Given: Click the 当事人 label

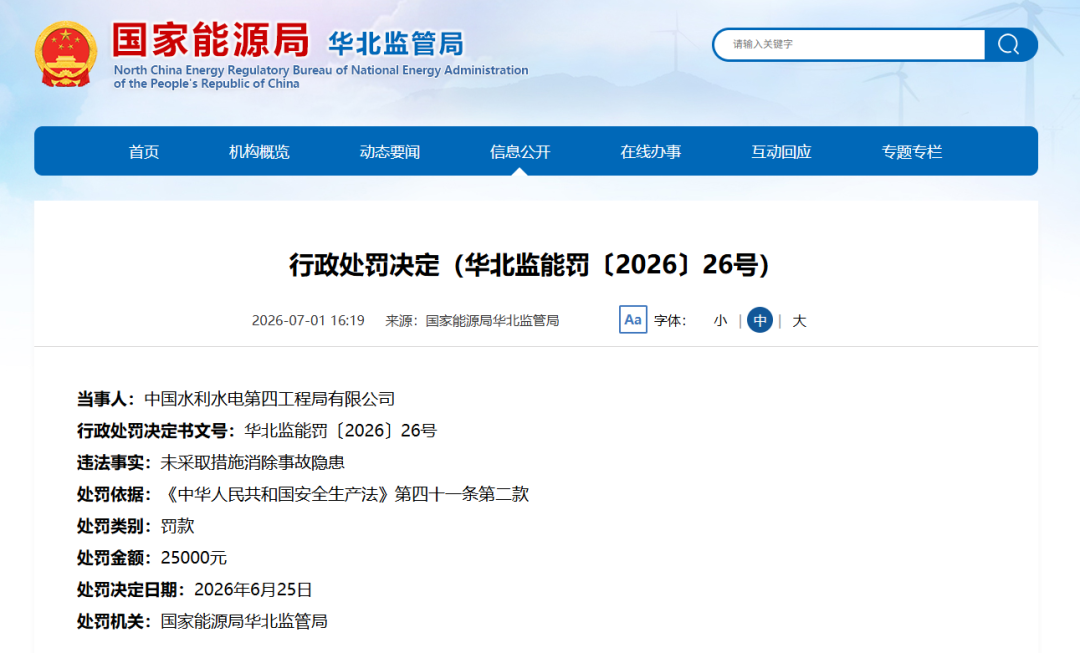Looking at the screenshot, I should 105,399.
